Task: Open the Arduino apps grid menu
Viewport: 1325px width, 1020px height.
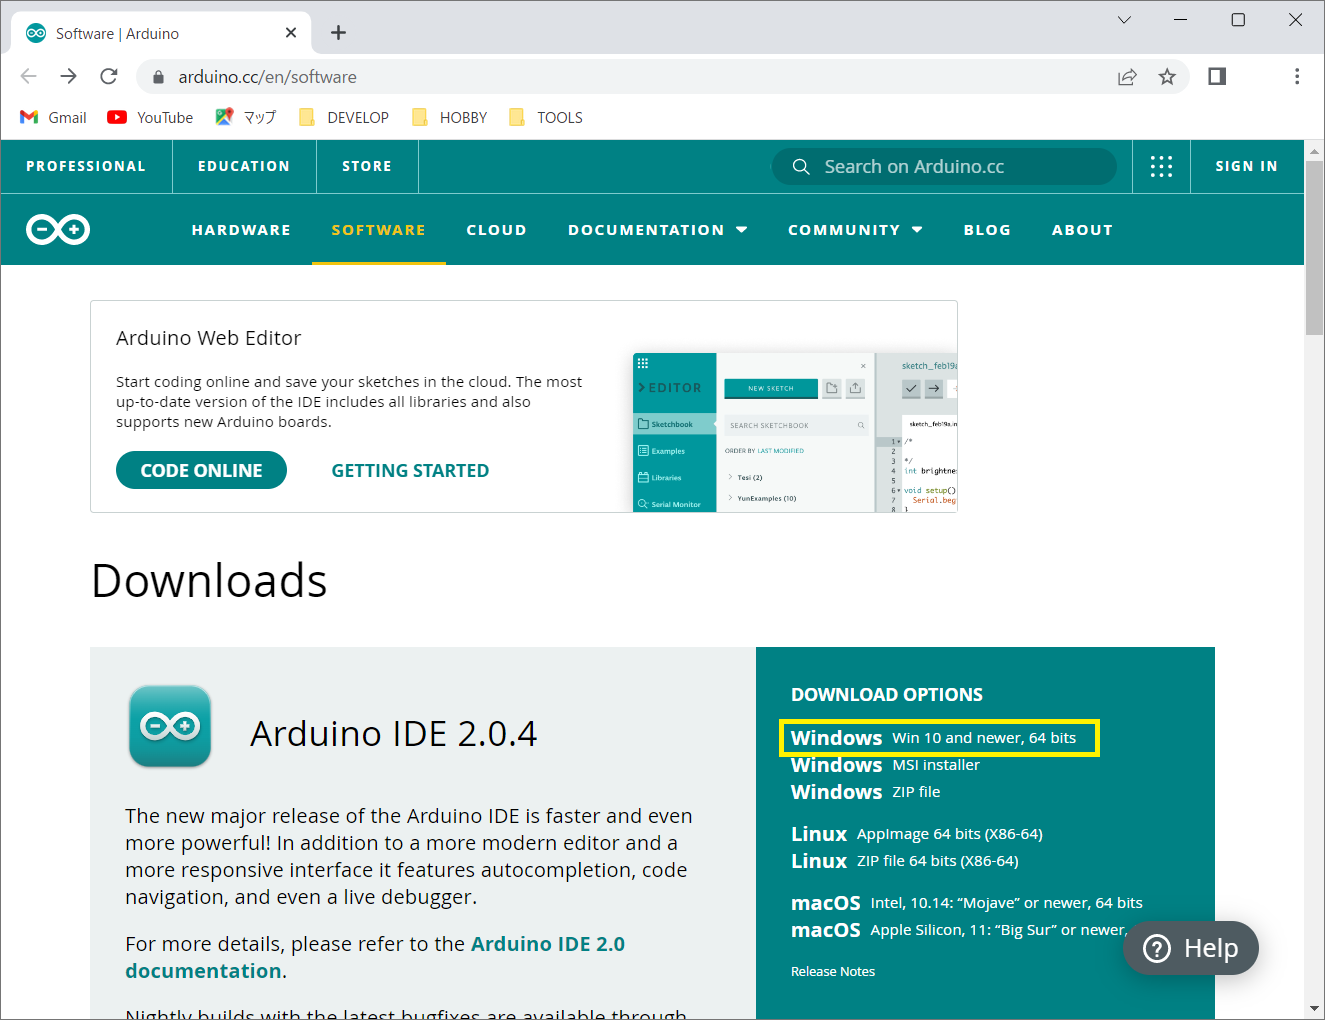Action: coord(1161,167)
